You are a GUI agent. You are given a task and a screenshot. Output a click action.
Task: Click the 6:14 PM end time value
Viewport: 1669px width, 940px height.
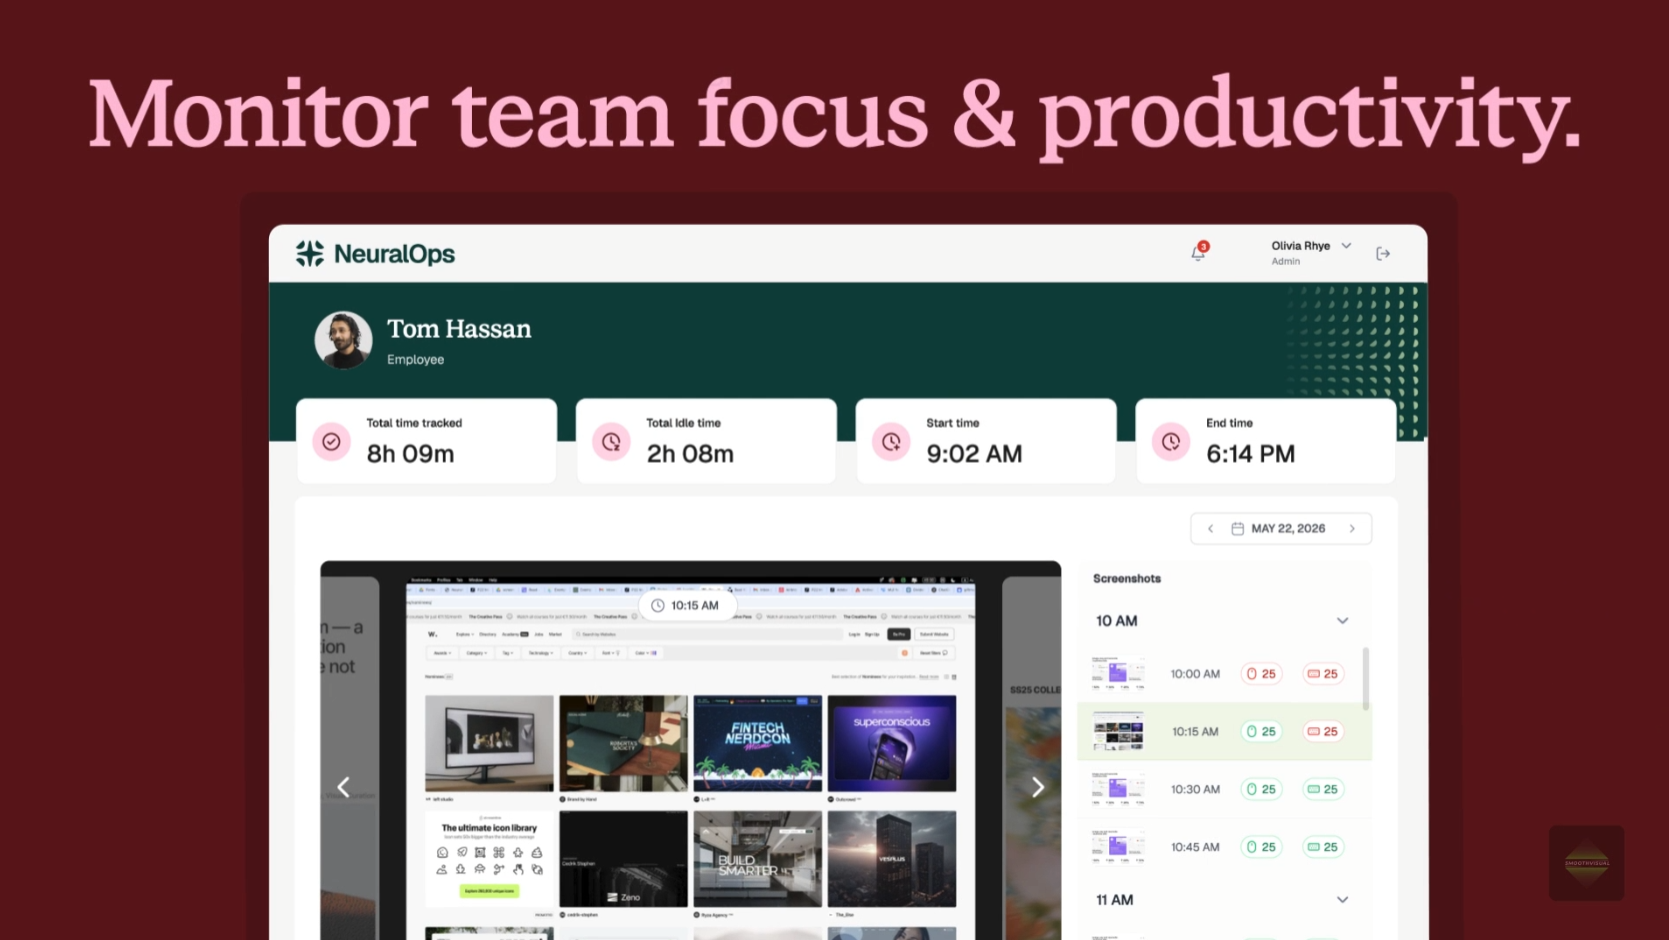tap(1250, 454)
